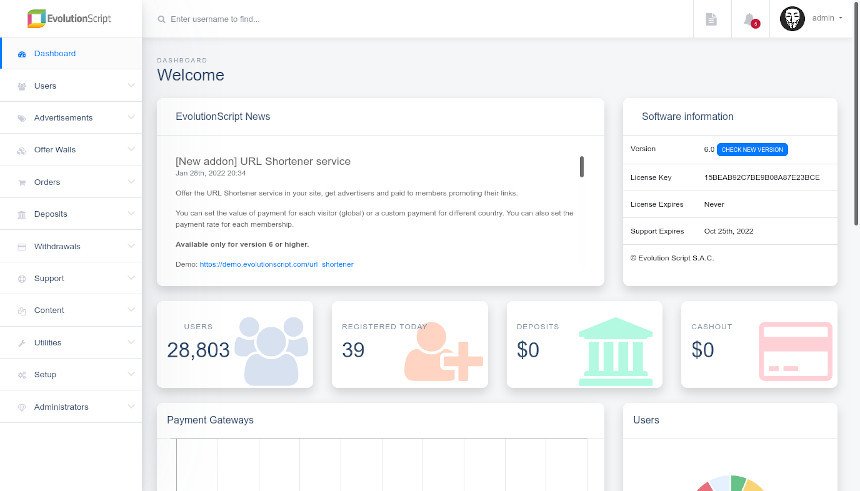Image resolution: width=860 pixels, height=491 pixels.
Task: Open the Offer Walls menu item
Action: pos(71,150)
